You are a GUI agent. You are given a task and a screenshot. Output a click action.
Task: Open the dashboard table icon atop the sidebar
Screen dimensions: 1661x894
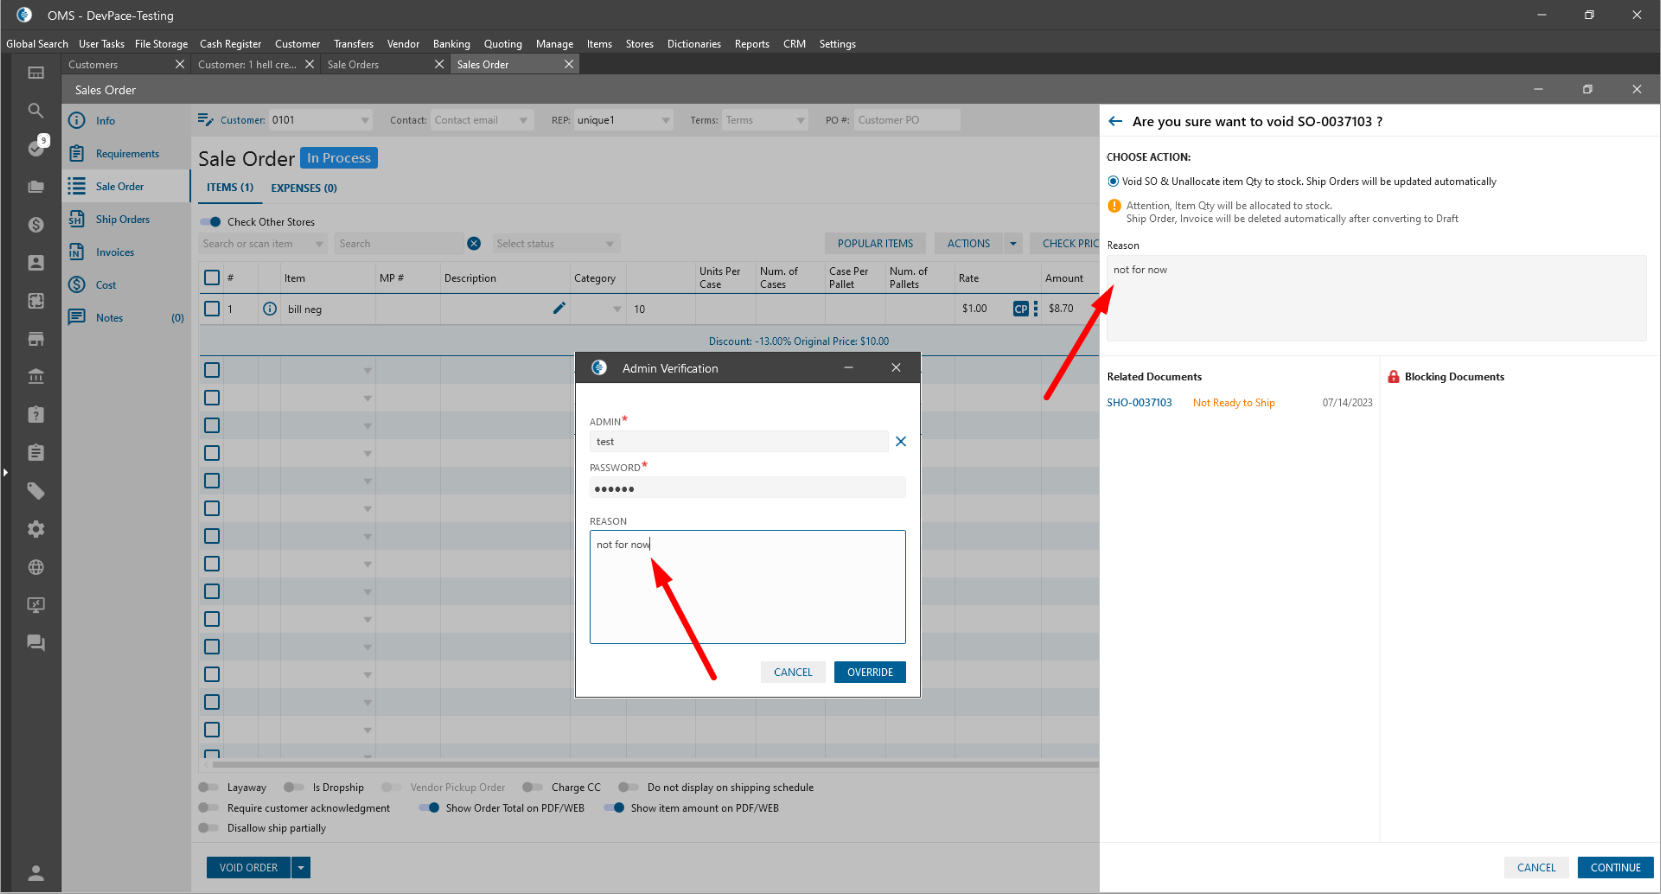[x=36, y=72]
